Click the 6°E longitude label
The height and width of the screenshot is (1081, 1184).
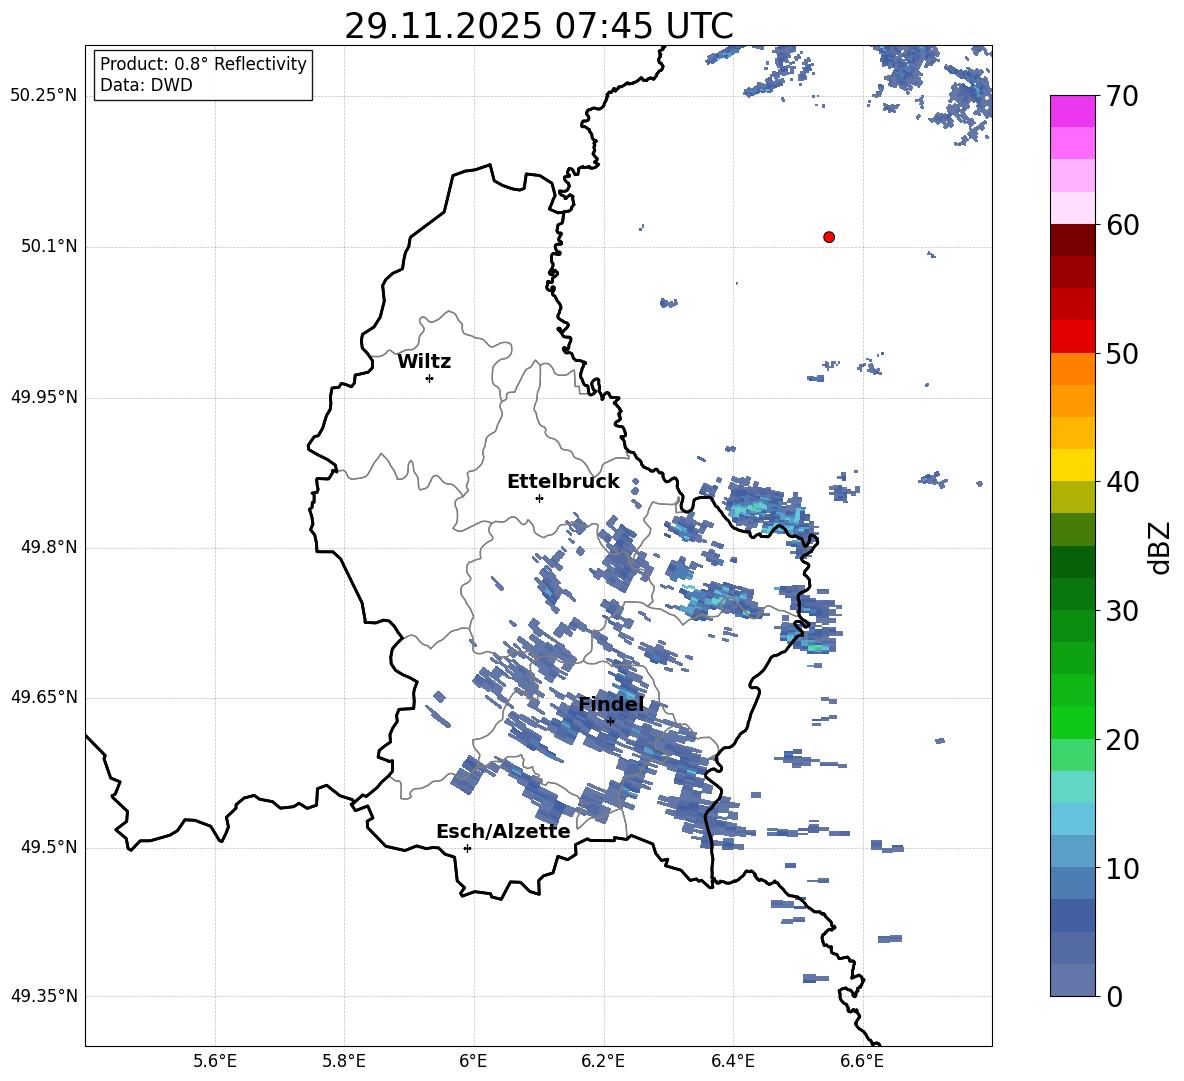(x=473, y=1061)
